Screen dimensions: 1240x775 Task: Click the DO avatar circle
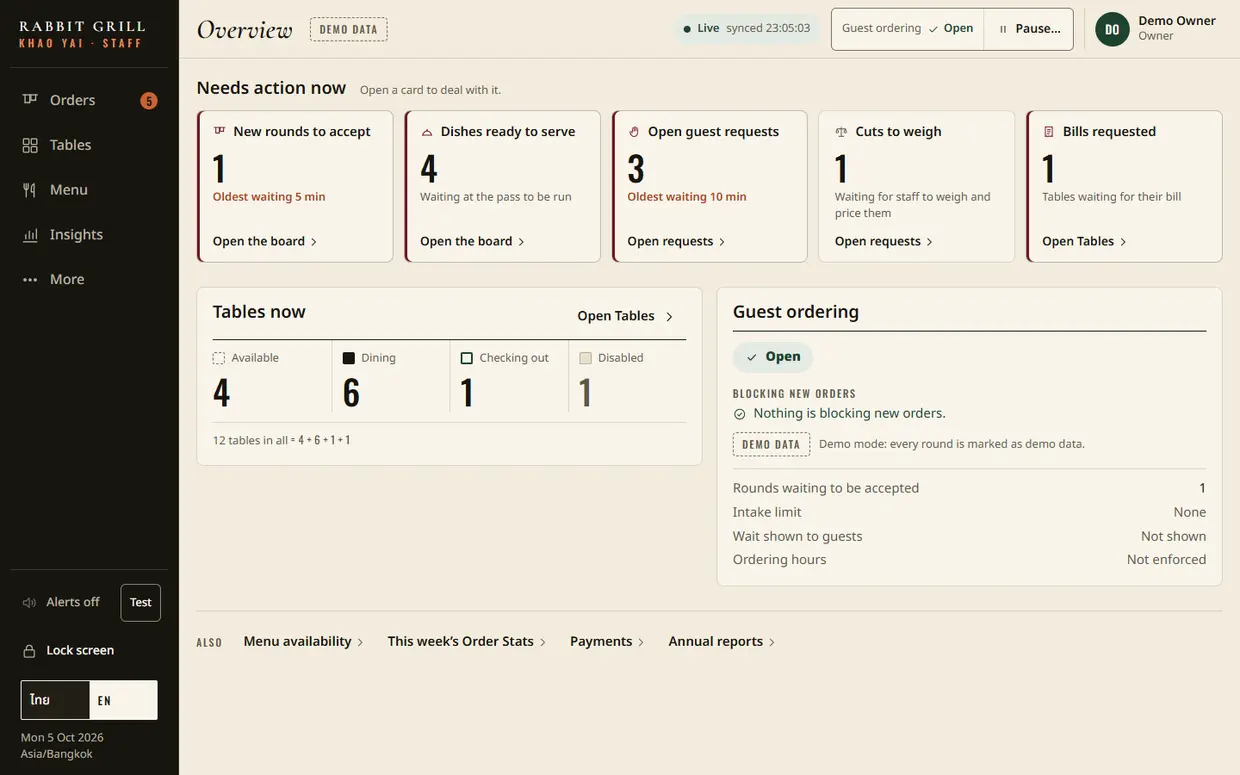(x=1112, y=29)
